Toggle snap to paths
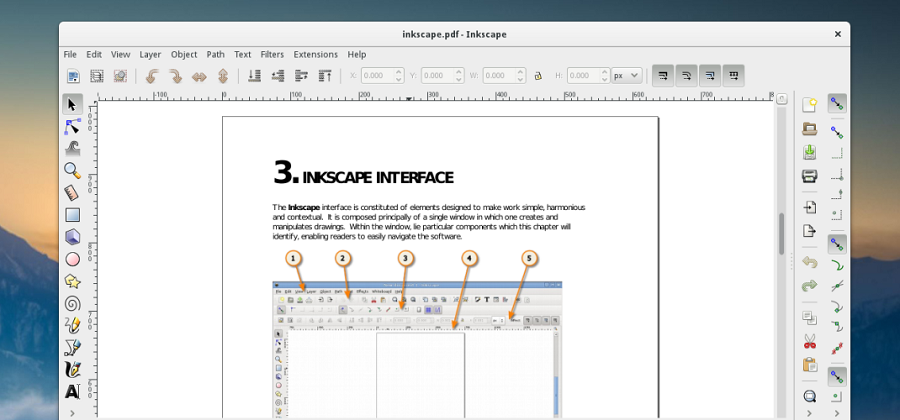Viewport: 900px width, 420px height. pos(837,265)
